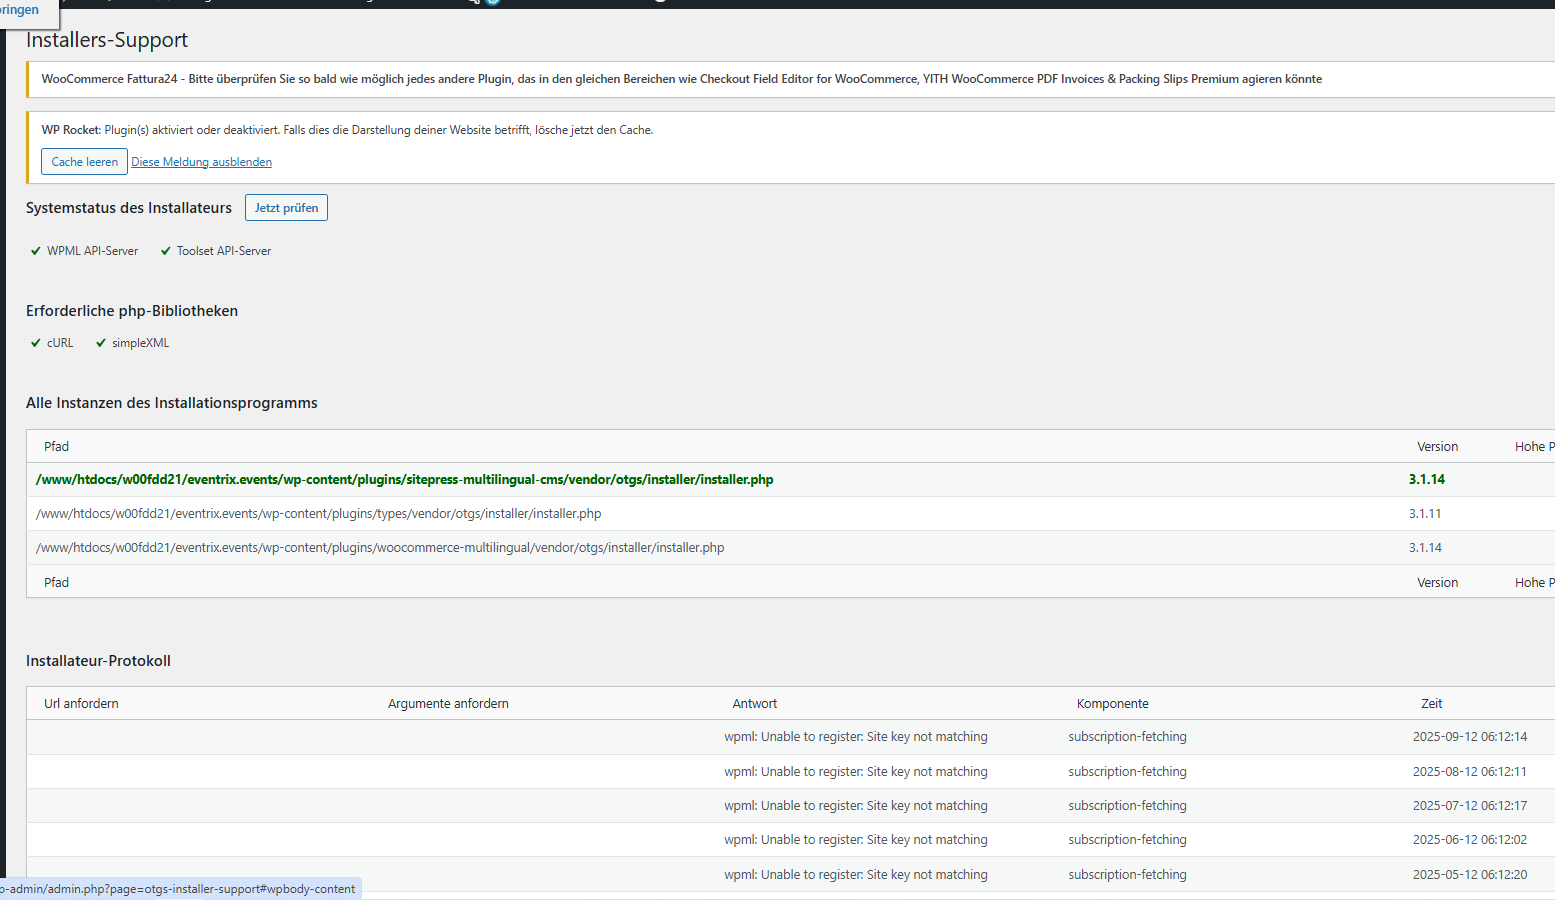The width and height of the screenshot is (1555, 900).
Task: Select the Erforderliche php-Bibliotheken heading
Action: pyautogui.click(x=132, y=311)
